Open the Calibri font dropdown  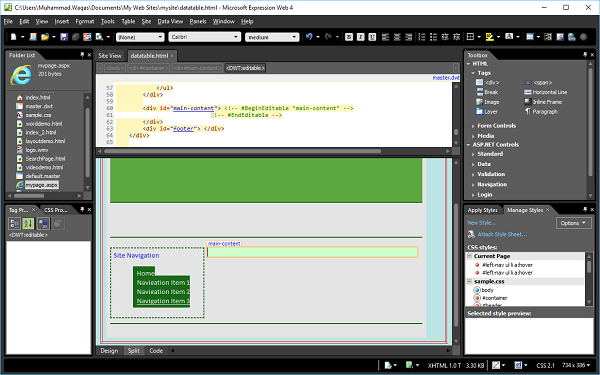pyautogui.click(x=205, y=37)
